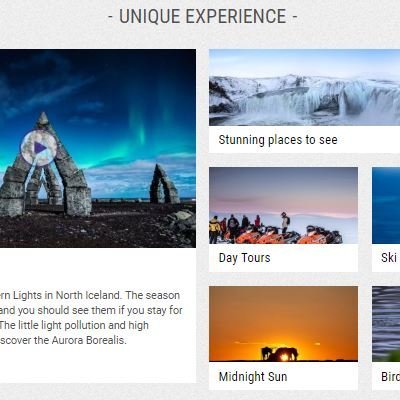Click the large stone arch in aurora photo
The width and height of the screenshot is (400, 400).
43,166
